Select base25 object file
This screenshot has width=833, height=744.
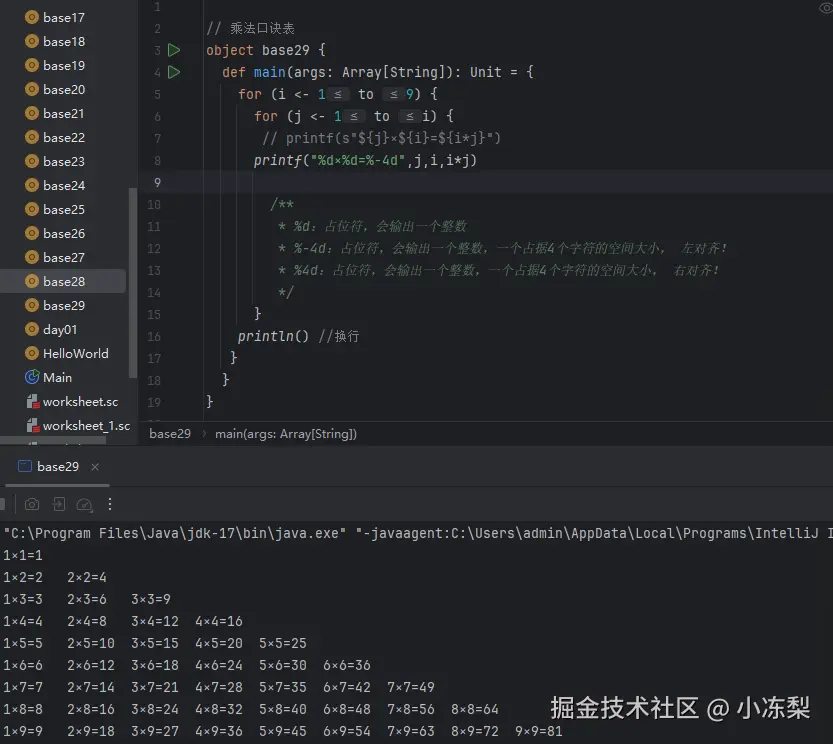[x=64, y=209]
